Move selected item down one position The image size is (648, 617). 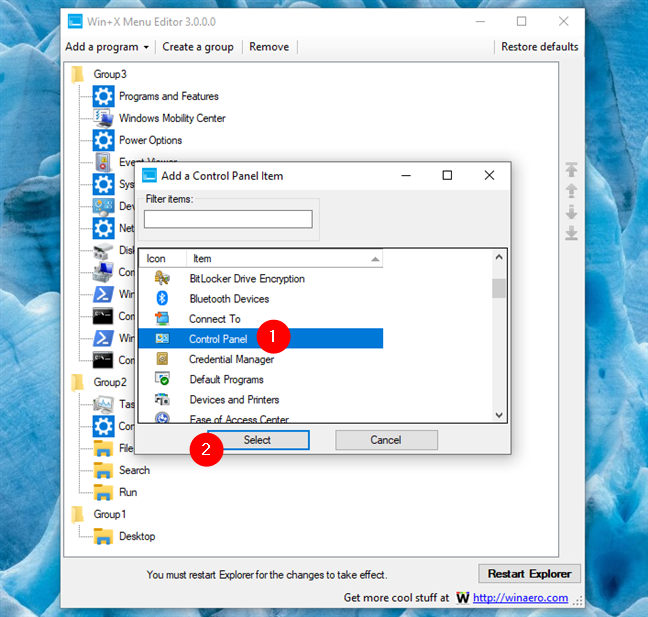572,212
